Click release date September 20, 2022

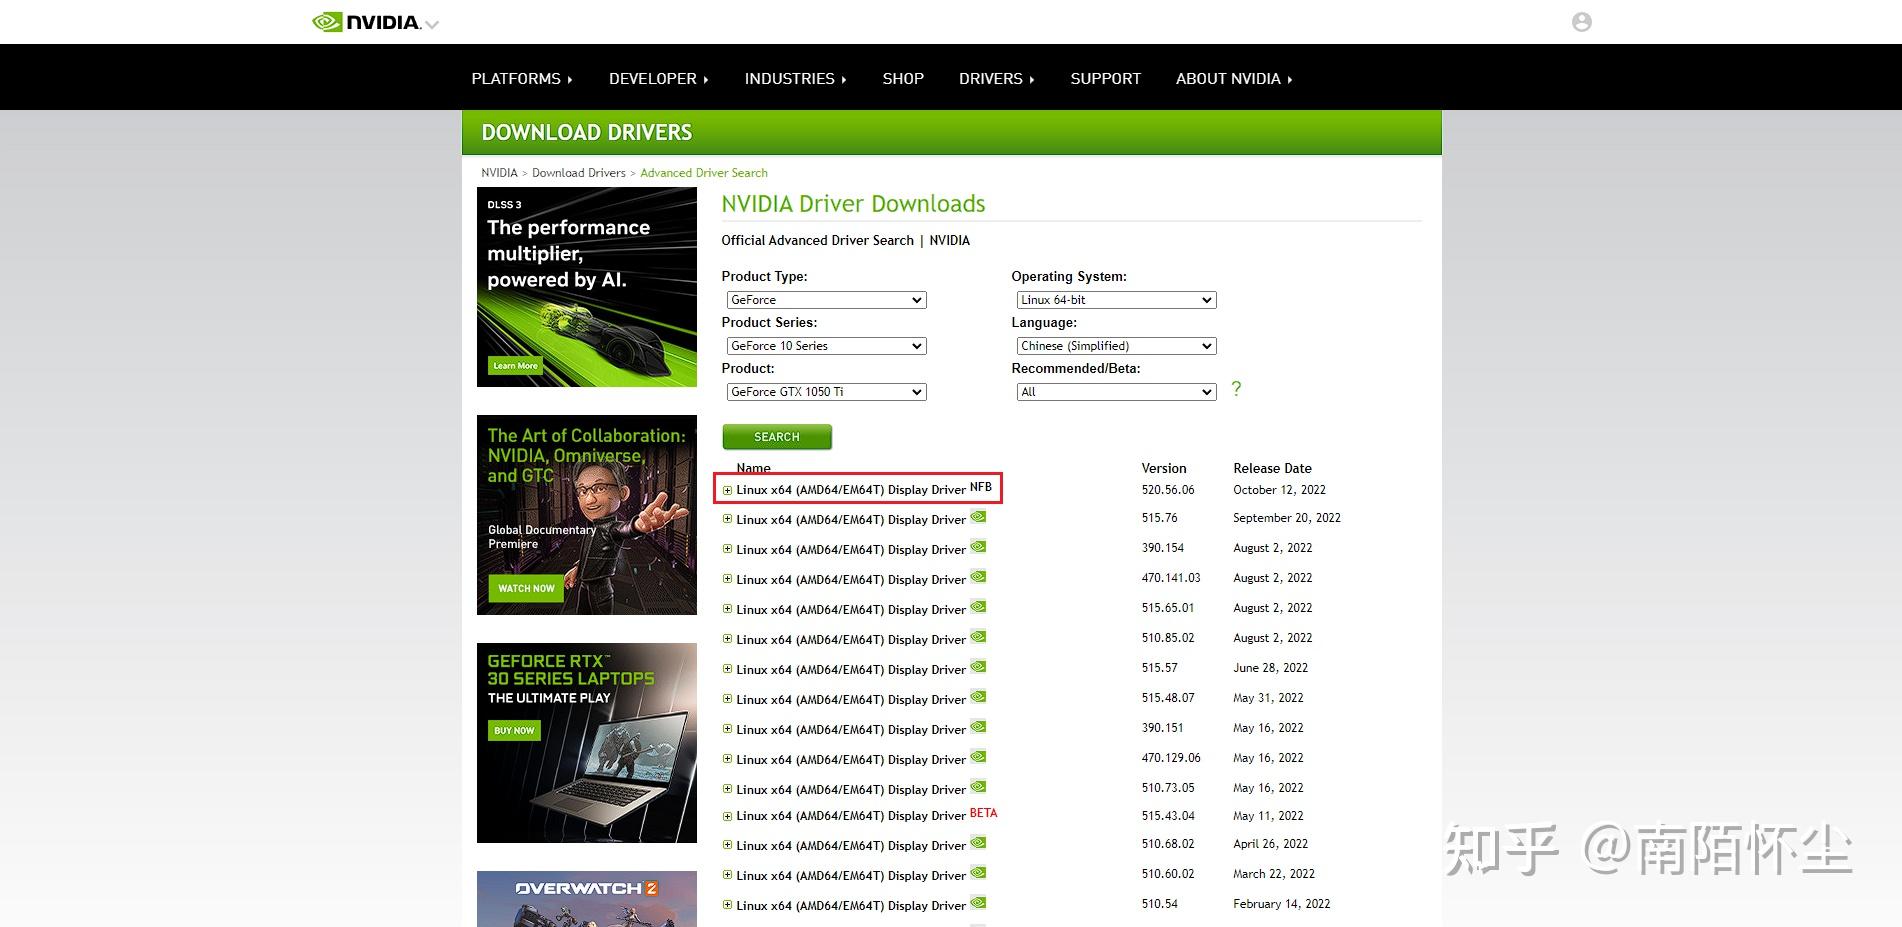point(1287,518)
